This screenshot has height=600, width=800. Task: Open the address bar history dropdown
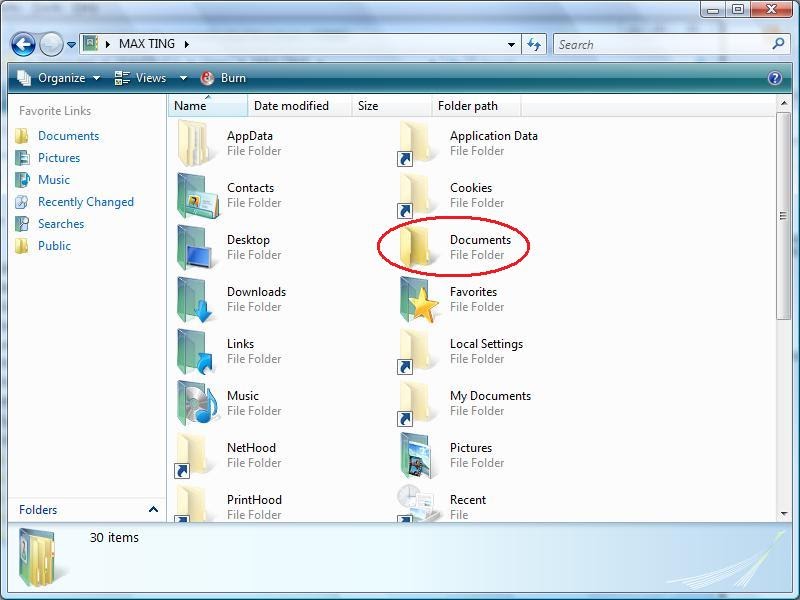click(511, 44)
